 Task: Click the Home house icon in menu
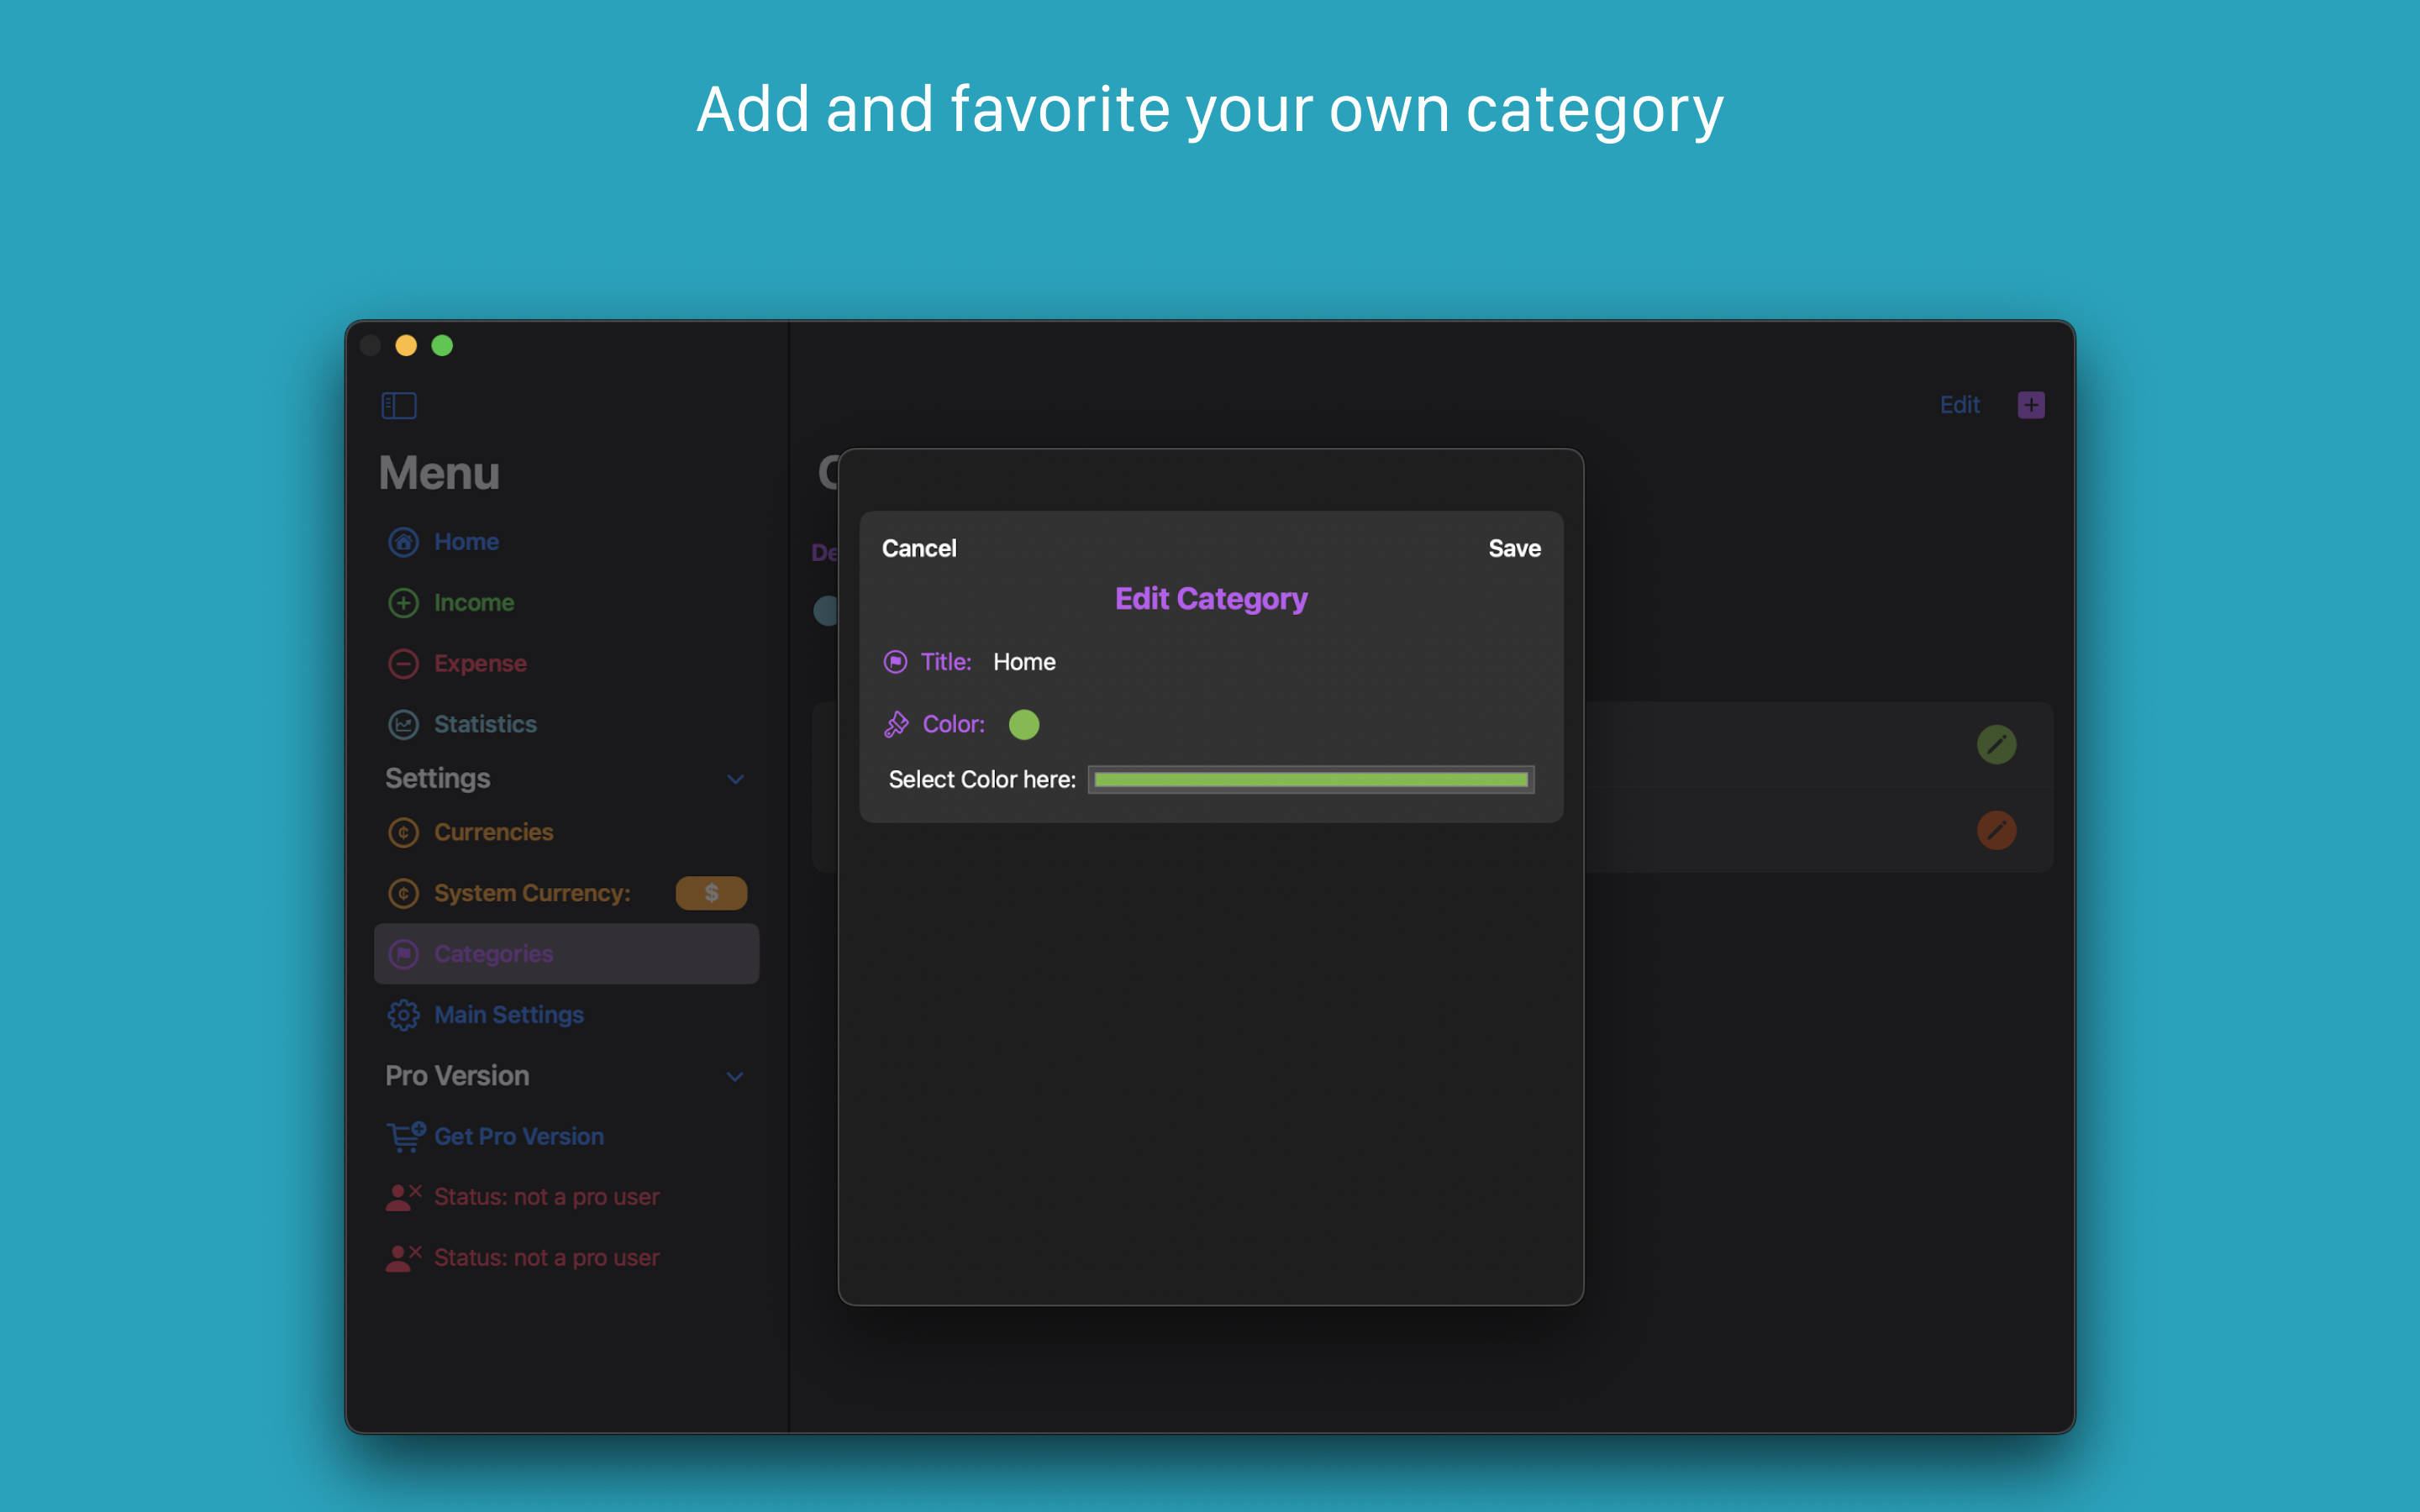click(403, 542)
